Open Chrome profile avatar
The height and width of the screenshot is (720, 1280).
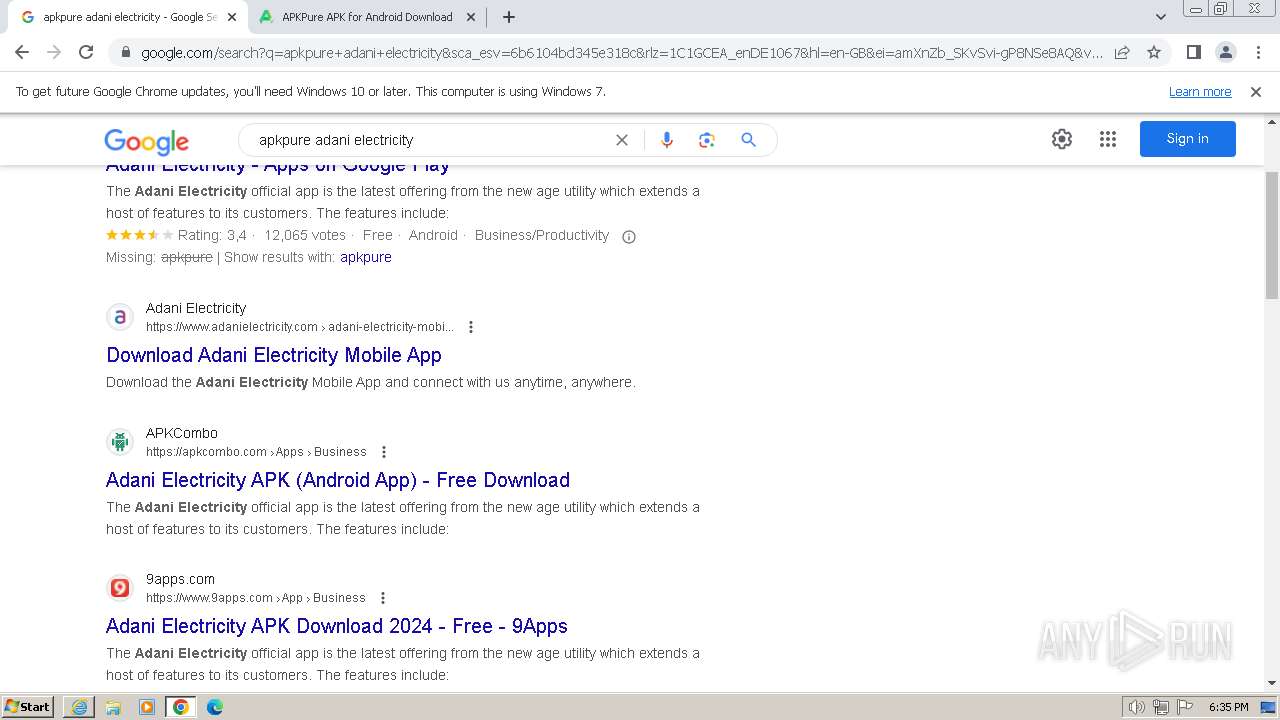click(1226, 52)
